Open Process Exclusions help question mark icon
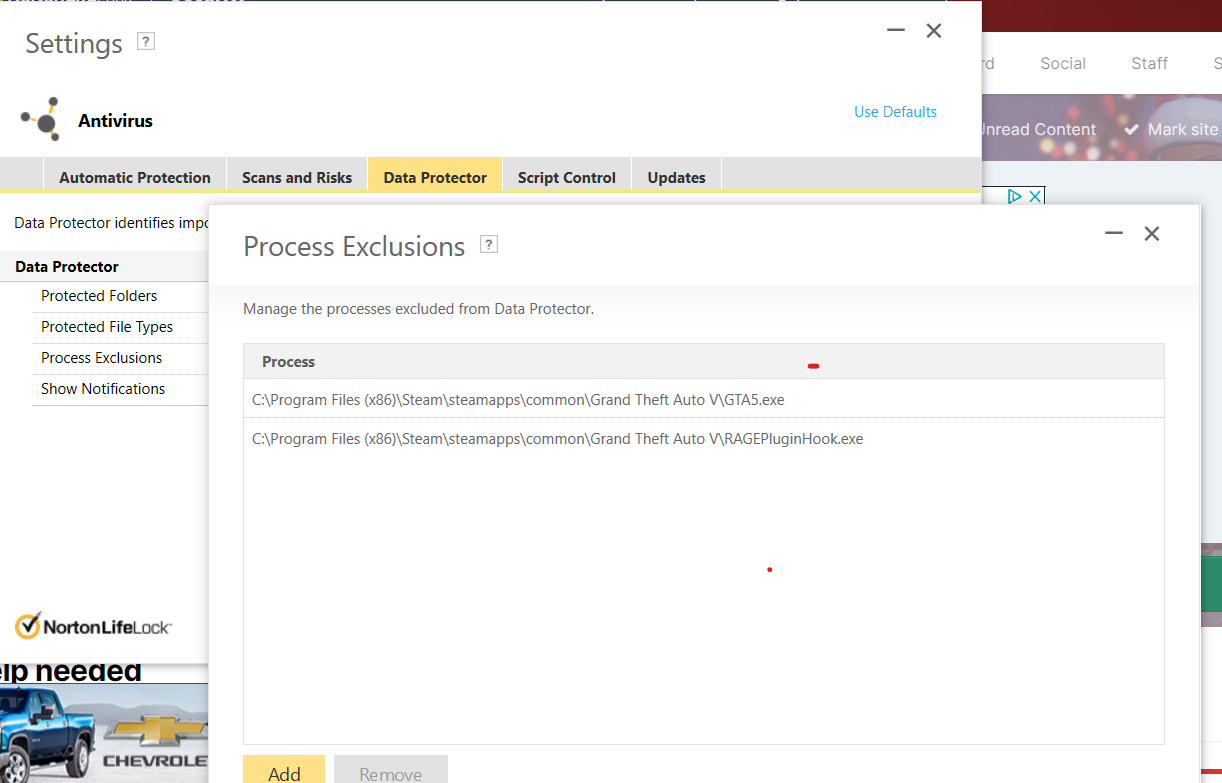The image size is (1222, 783). point(489,244)
